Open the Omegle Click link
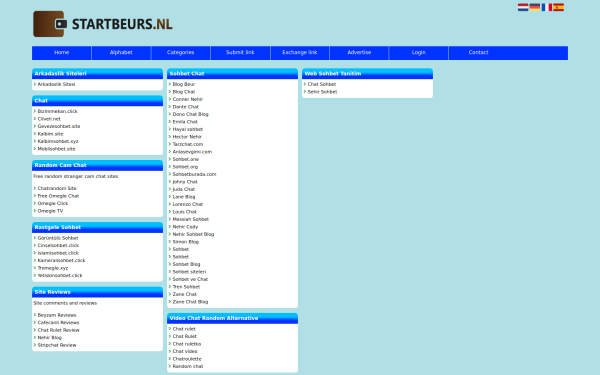600x375 pixels. [x=52, y=204]
